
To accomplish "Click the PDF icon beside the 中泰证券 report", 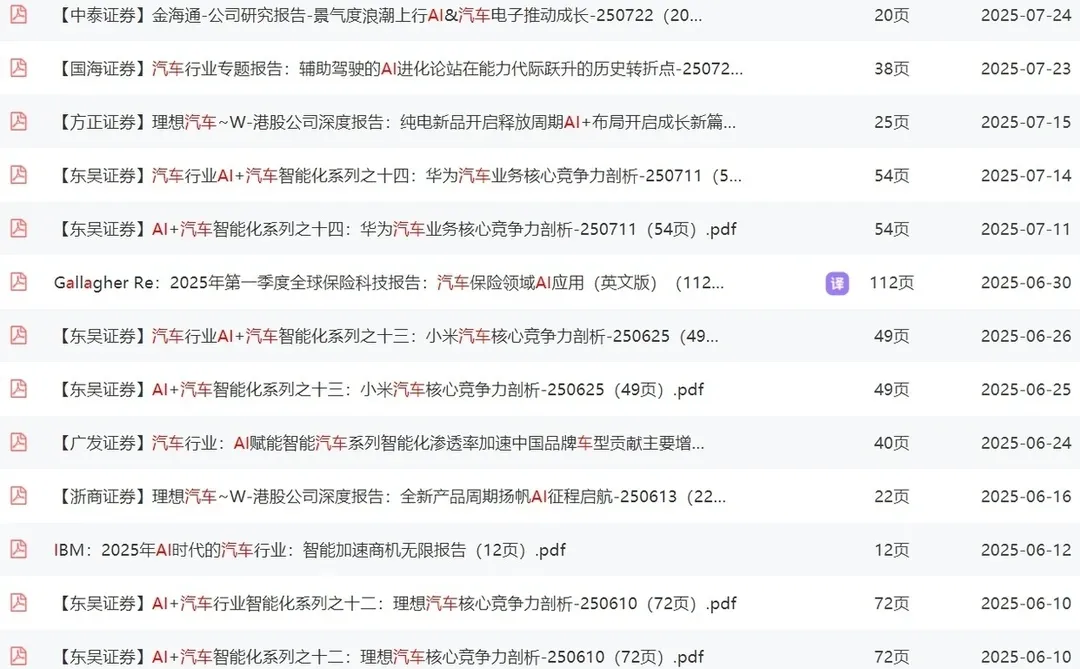I will [x=17, y=15].
